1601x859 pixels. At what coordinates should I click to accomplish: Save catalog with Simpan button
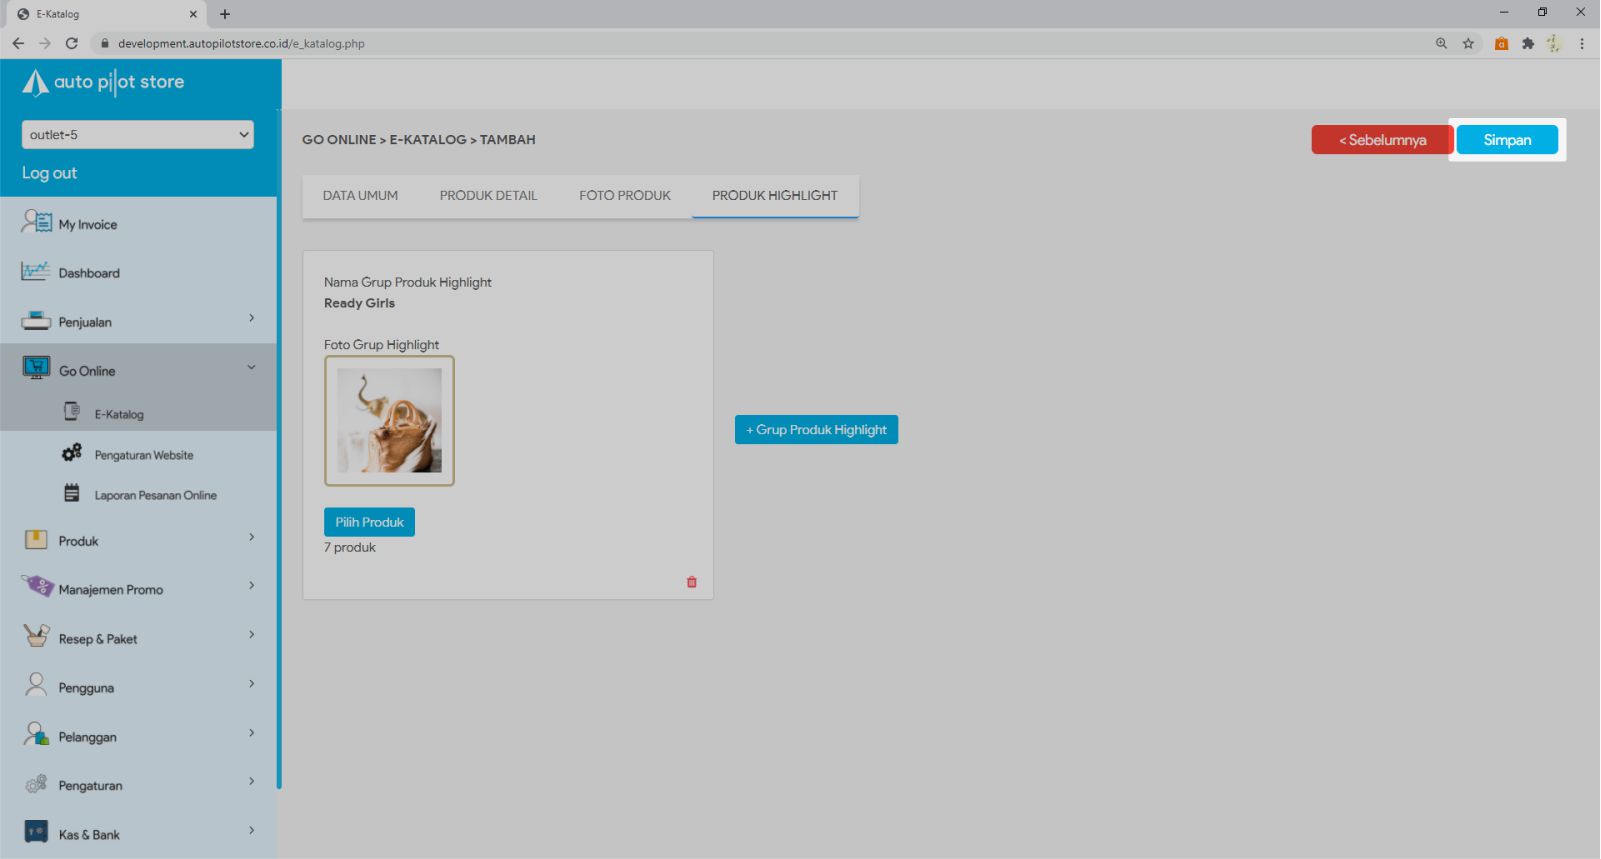click(x=1506, y=140)
